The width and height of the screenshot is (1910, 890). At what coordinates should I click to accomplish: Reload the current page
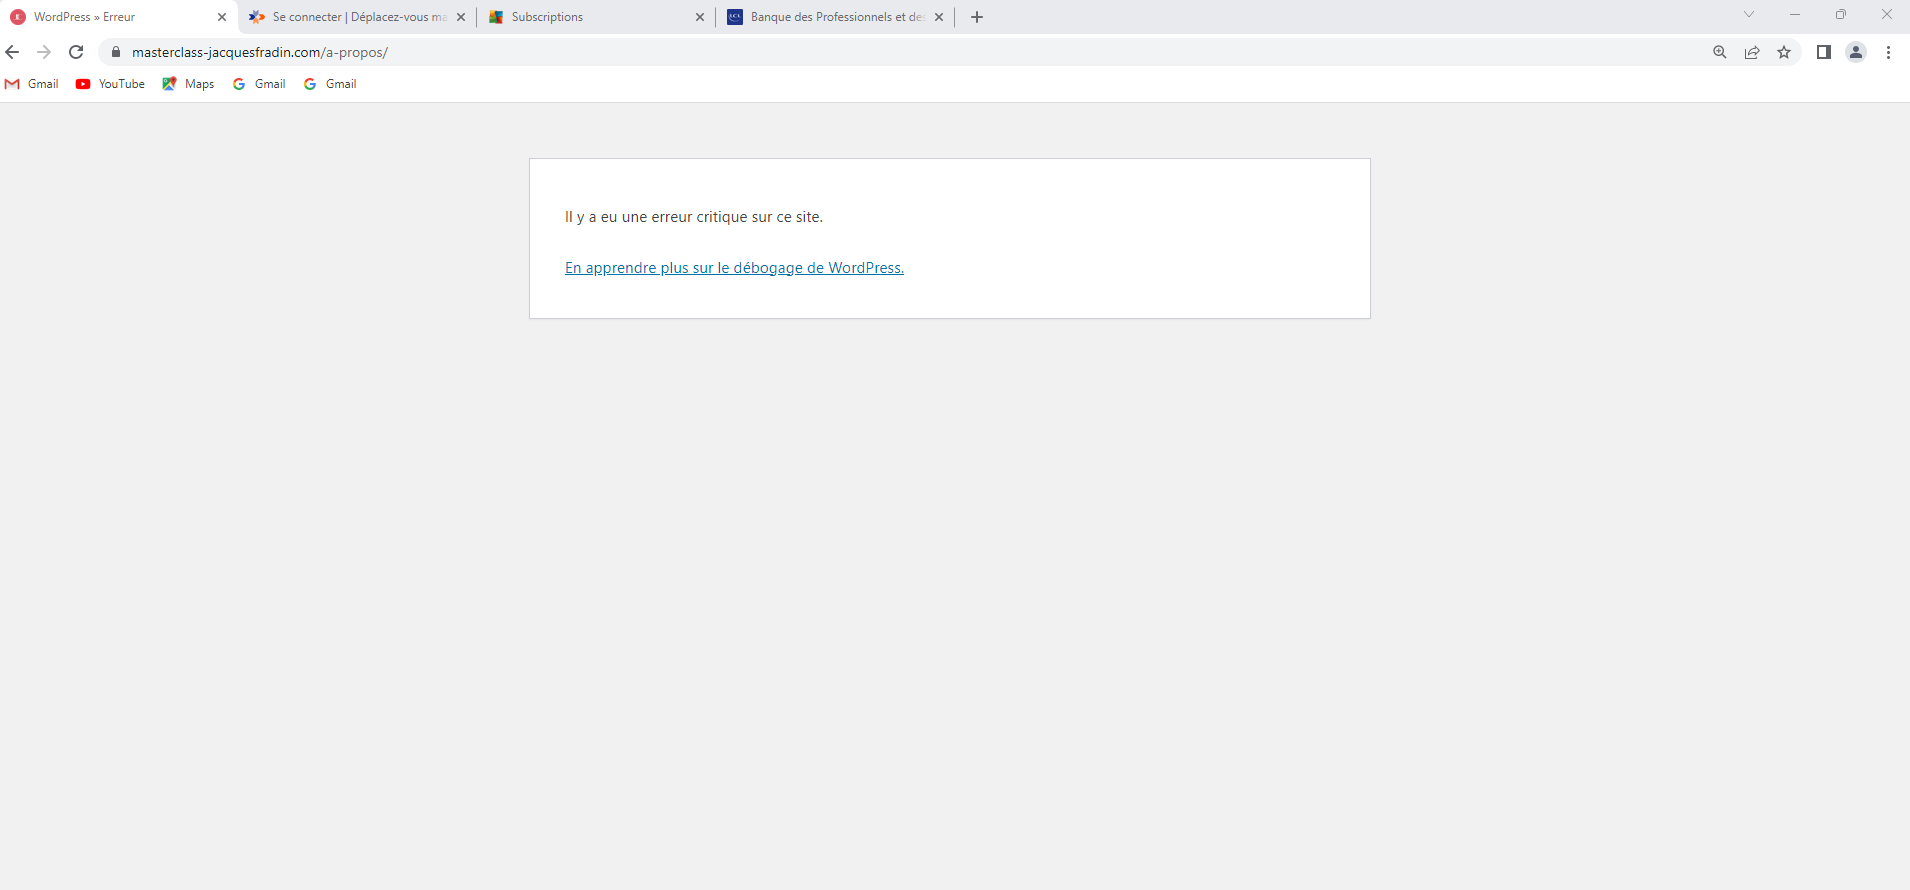76,52
